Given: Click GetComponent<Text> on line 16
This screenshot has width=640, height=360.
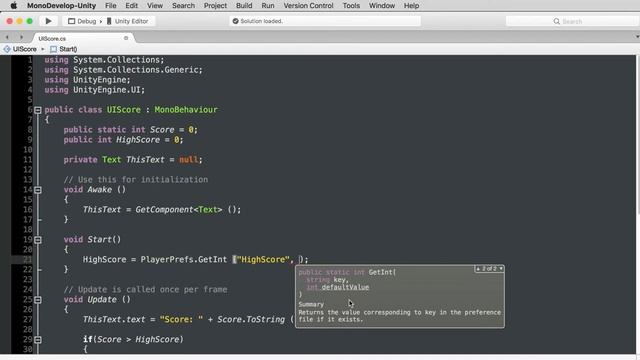Looking at the screenshot, I should click(x=179, y=210).
